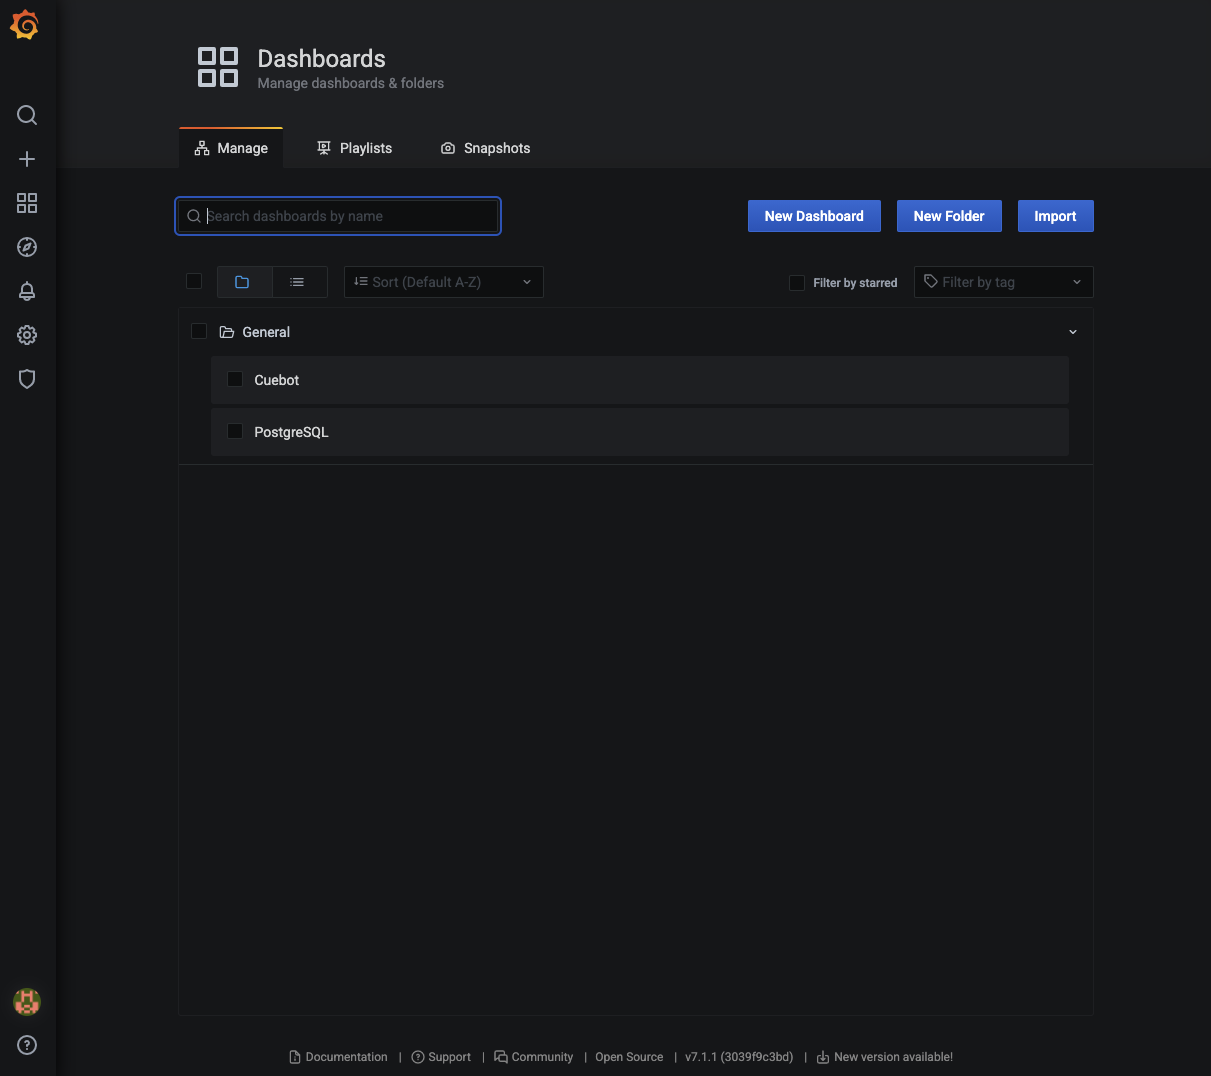Open the Sort (Default A-Z) dropdown
1211x1076 pixels.
tap(444, 282)
